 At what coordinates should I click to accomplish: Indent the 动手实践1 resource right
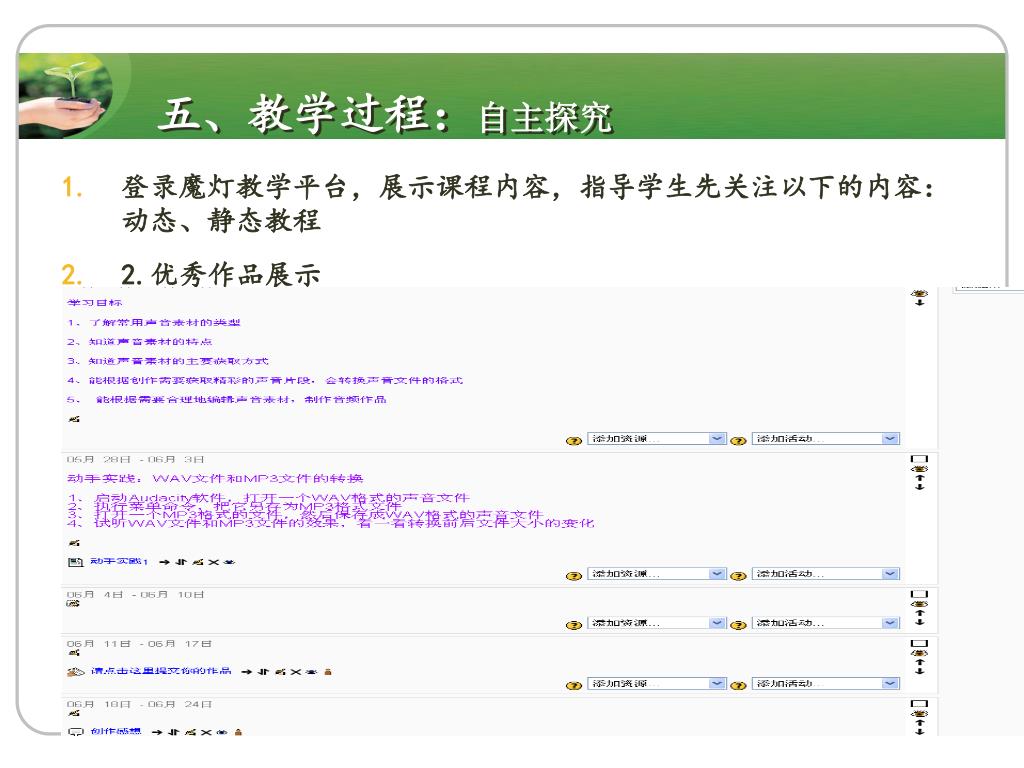click(164, 562)
